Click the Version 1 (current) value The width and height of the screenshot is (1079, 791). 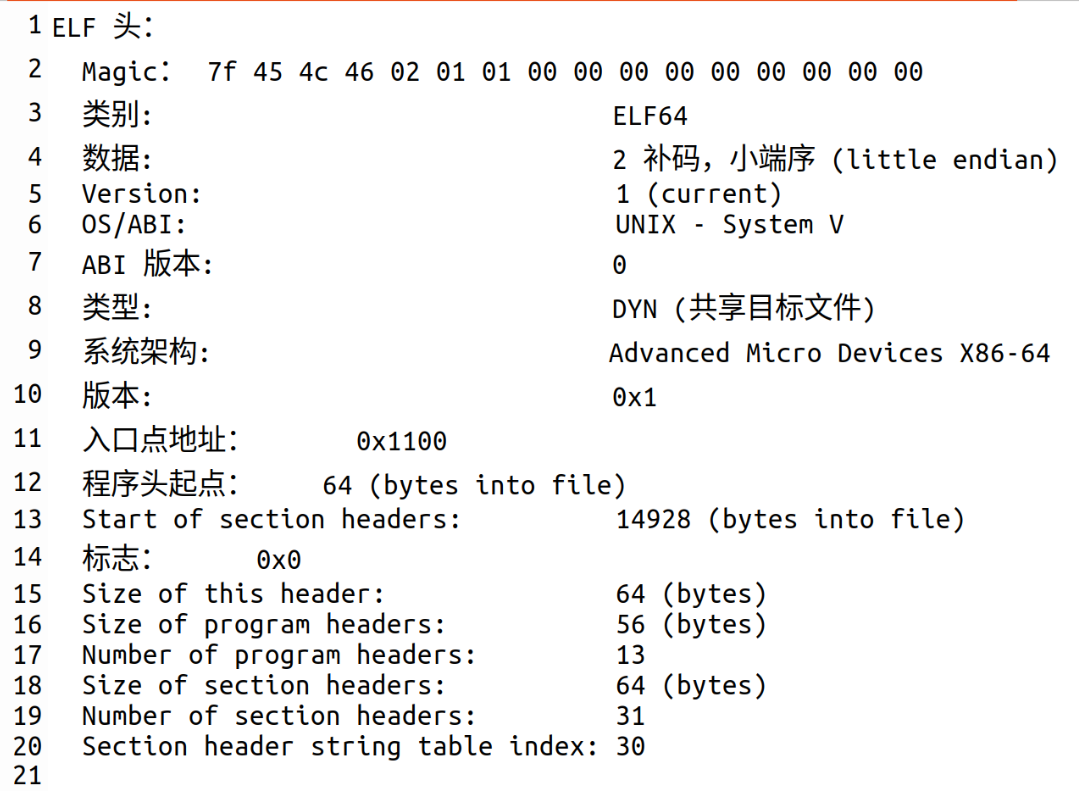tap(698, 194)
